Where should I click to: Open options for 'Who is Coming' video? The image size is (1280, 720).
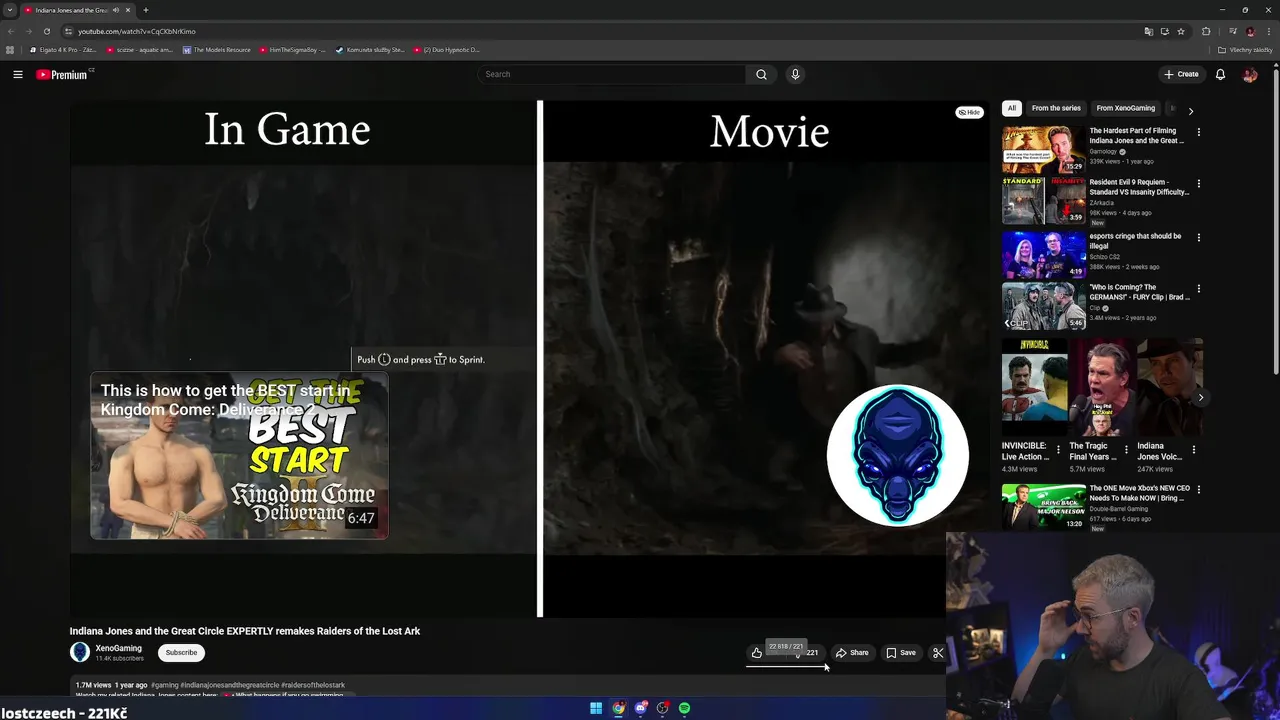click(1199, 289)
